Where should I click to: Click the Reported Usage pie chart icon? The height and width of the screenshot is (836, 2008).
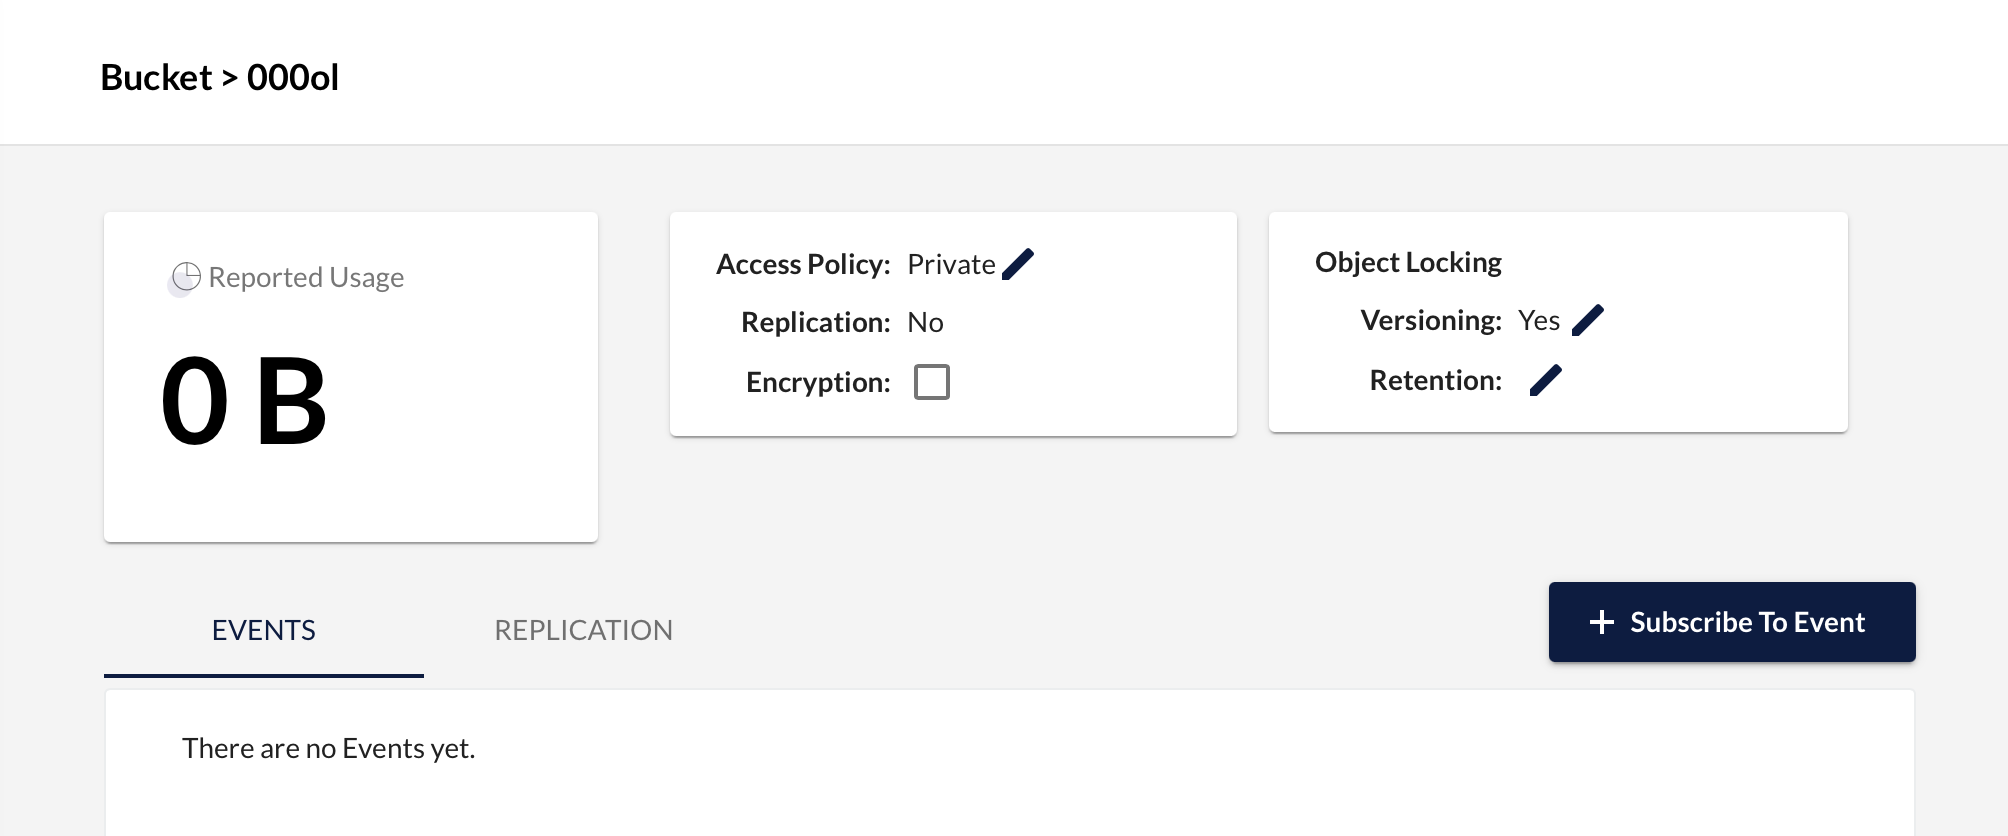186,277
